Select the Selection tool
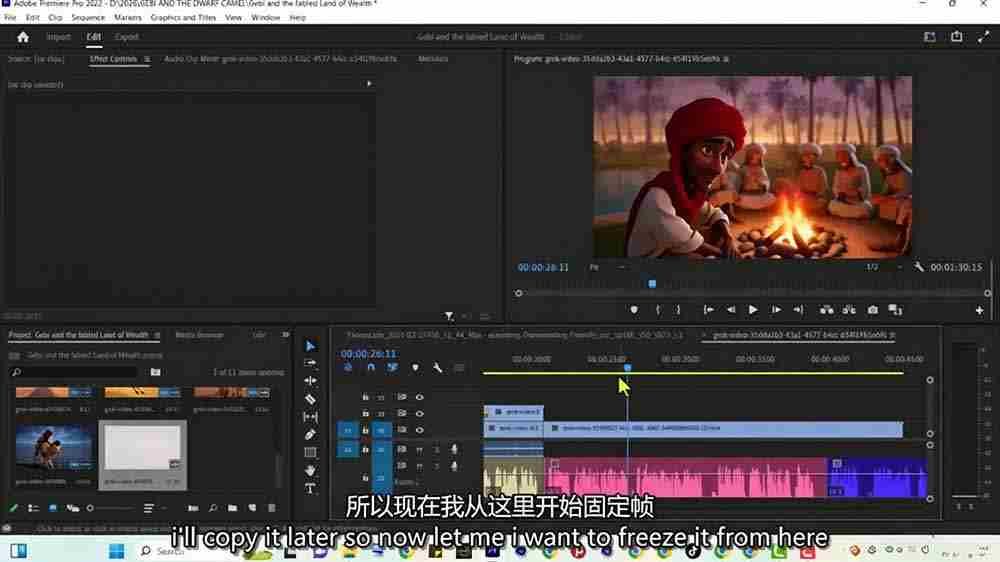The width and height of the screenshot is (1000, 562). click(x=310, y=346)
